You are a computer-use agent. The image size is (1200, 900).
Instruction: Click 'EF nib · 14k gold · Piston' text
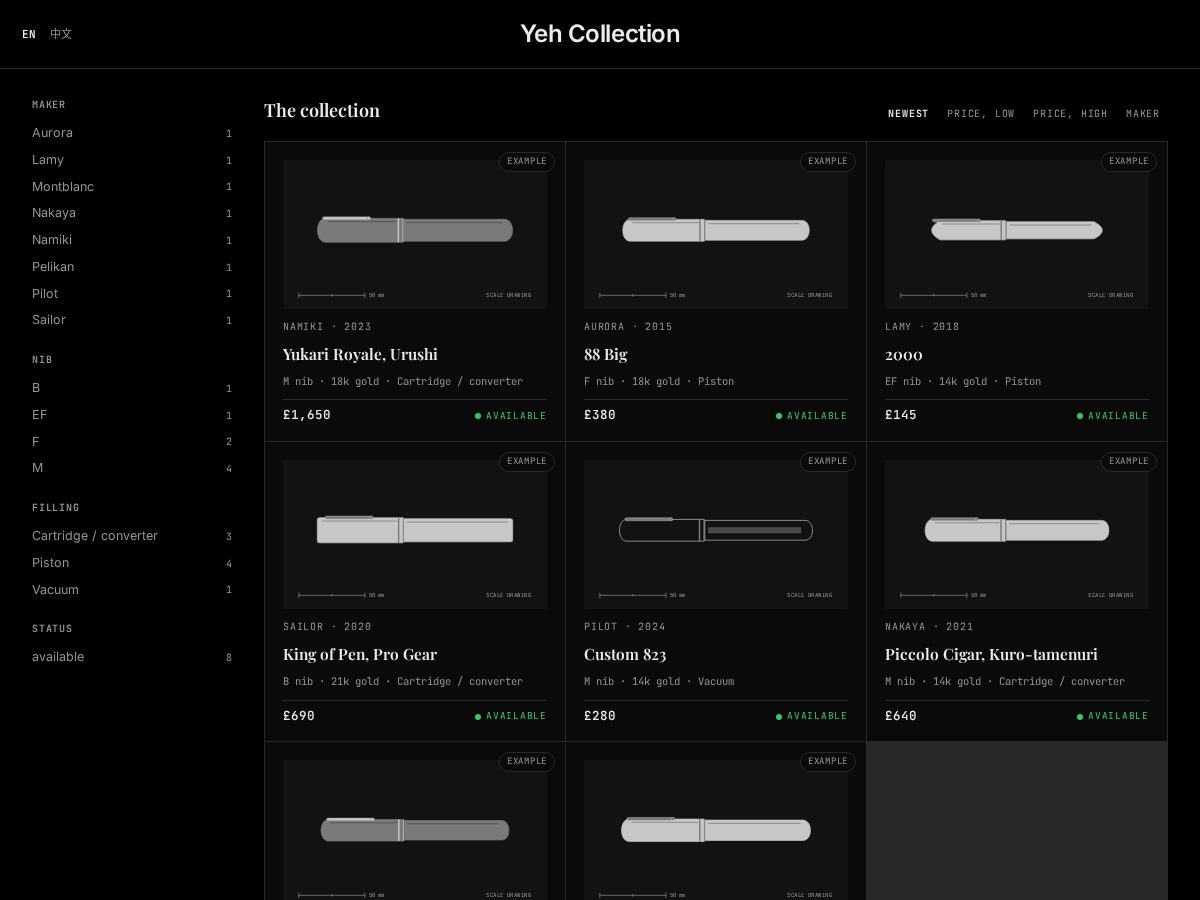tap(963, 382)
